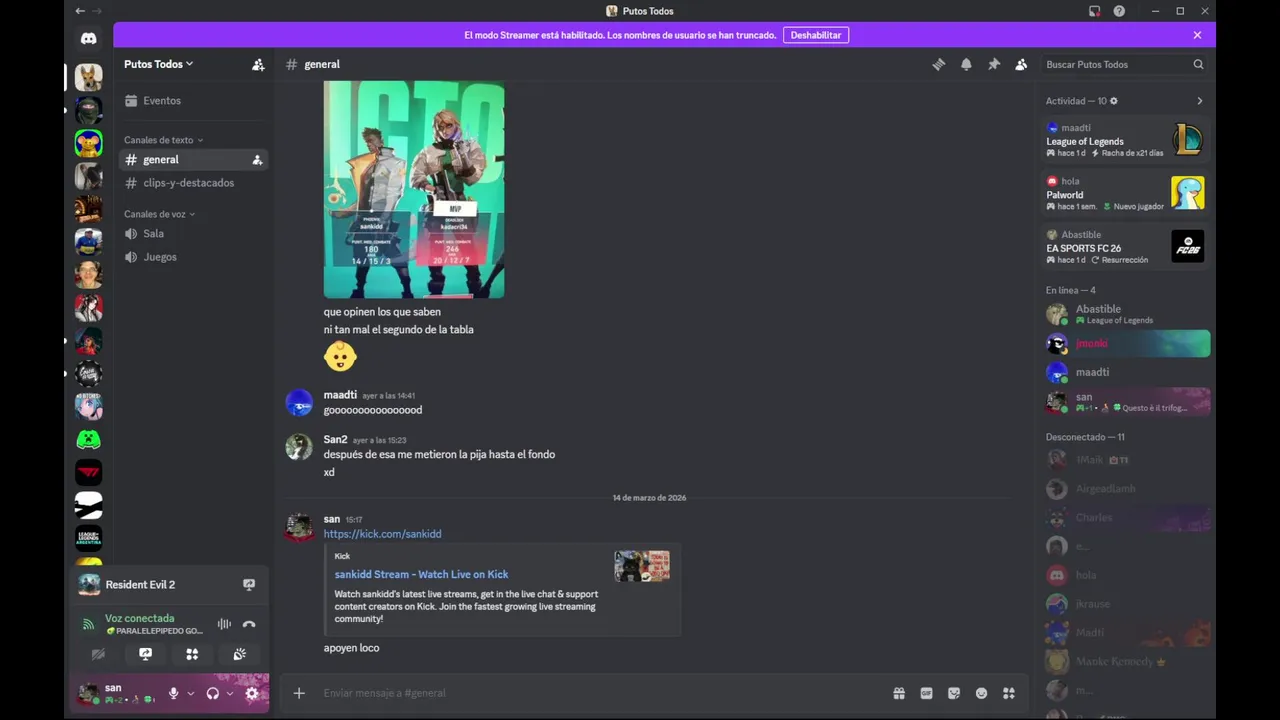The height and width of the screenshot is (720, 1280).
Task: Start an activity in voice panel
Action: click(x=192, y=654)
